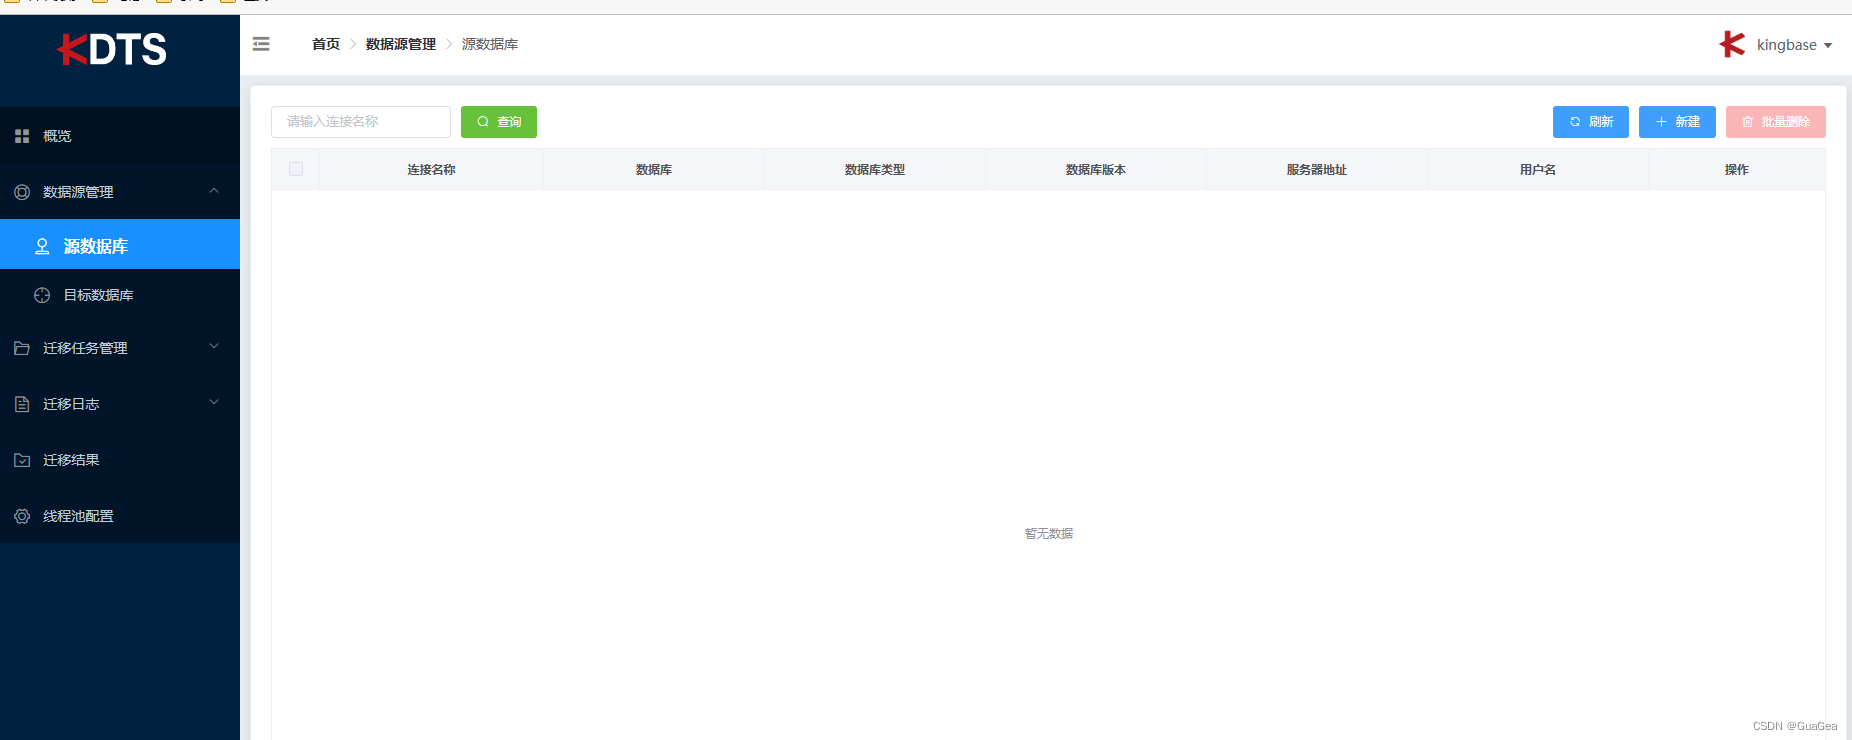Viewport: 1852px width, 740px height.
Task: Click the 数据库 column header
Action: coord(654,170)
